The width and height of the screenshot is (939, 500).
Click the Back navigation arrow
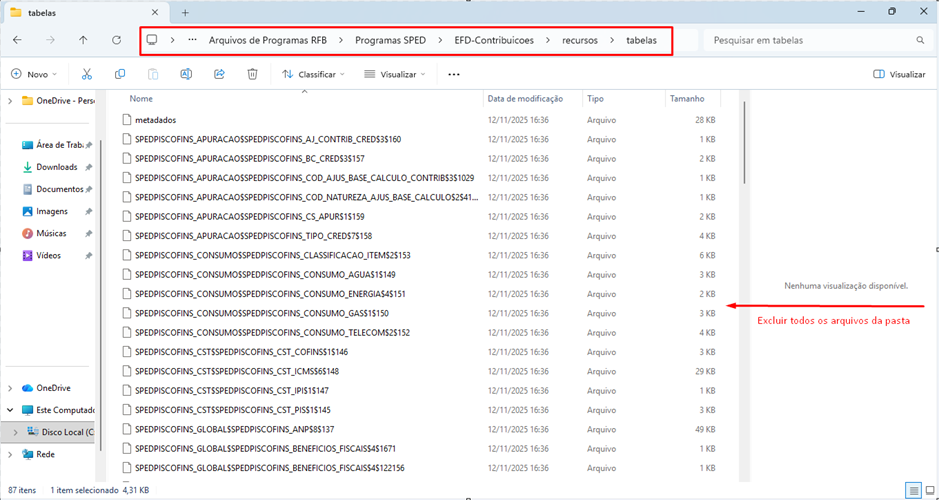click(x=17, y=40)
